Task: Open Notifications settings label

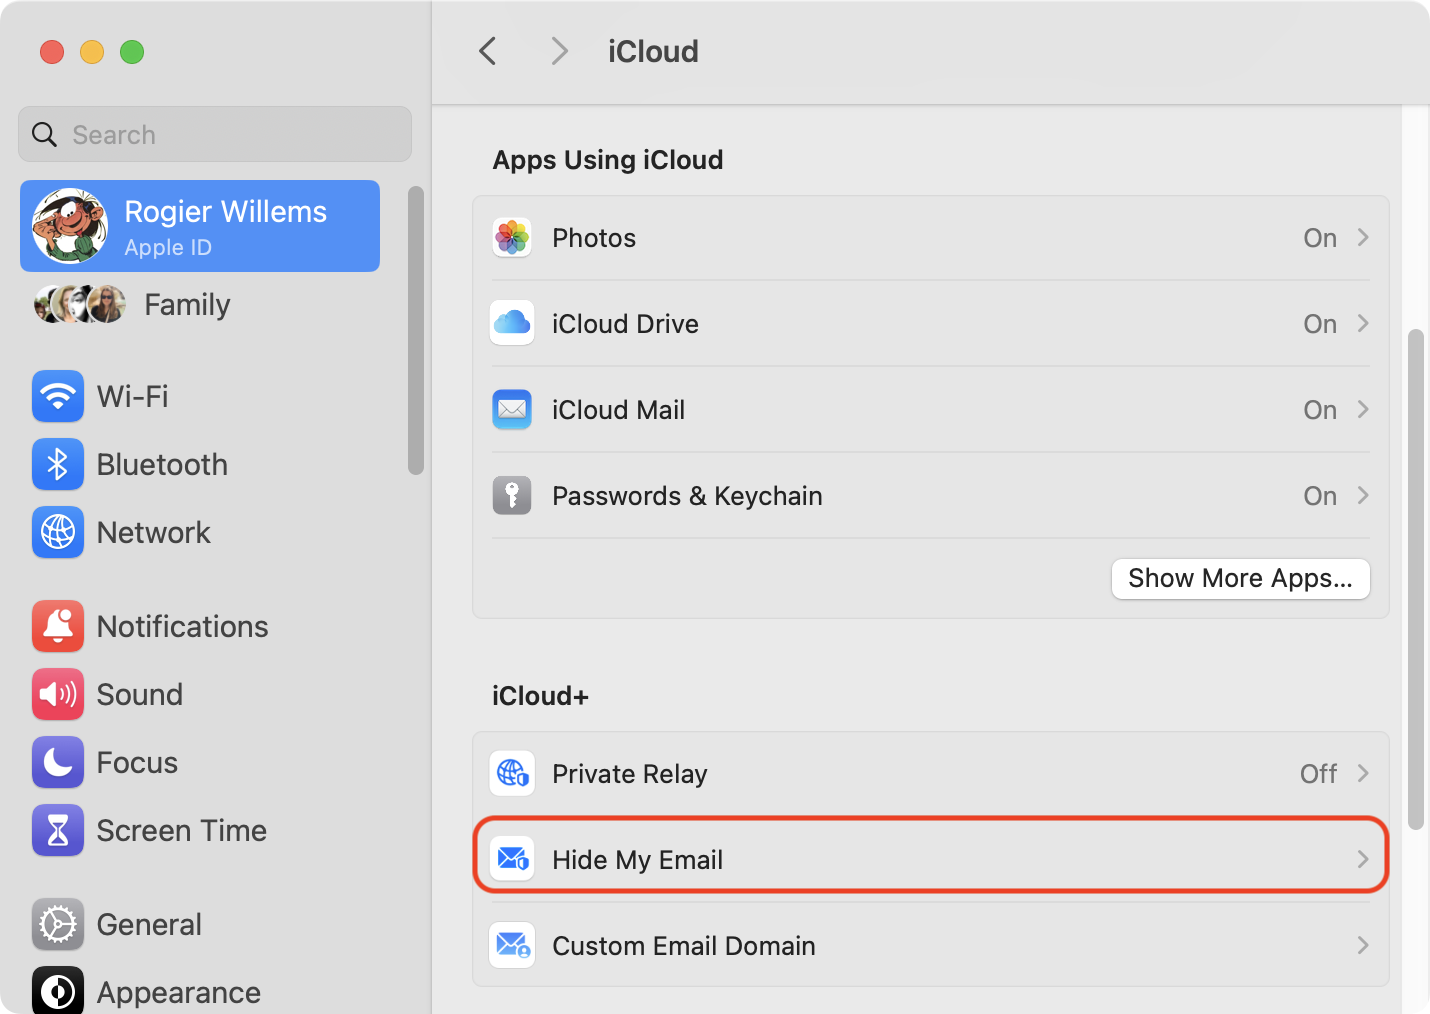Action: click(x=182, y=627)
